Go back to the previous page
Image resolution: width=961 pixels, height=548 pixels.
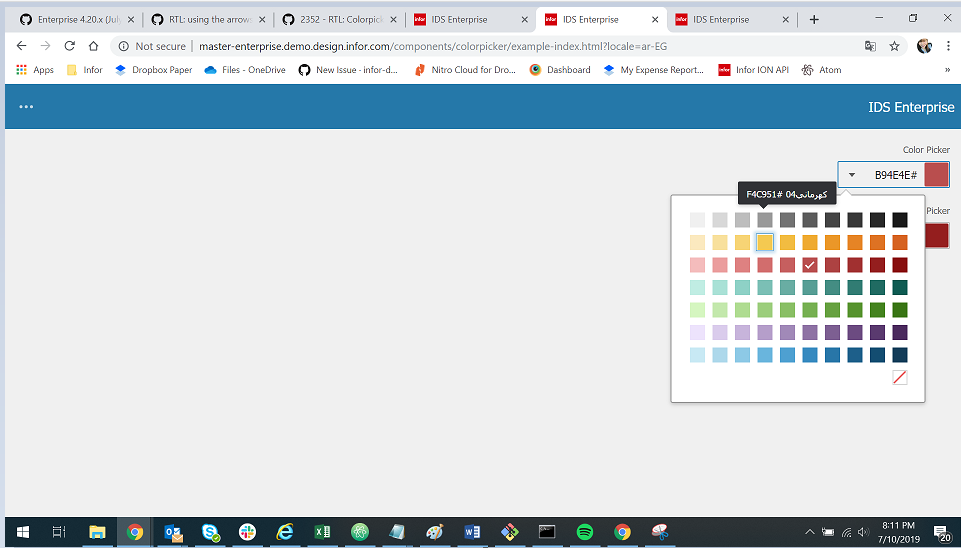click(x=21, y=46)
